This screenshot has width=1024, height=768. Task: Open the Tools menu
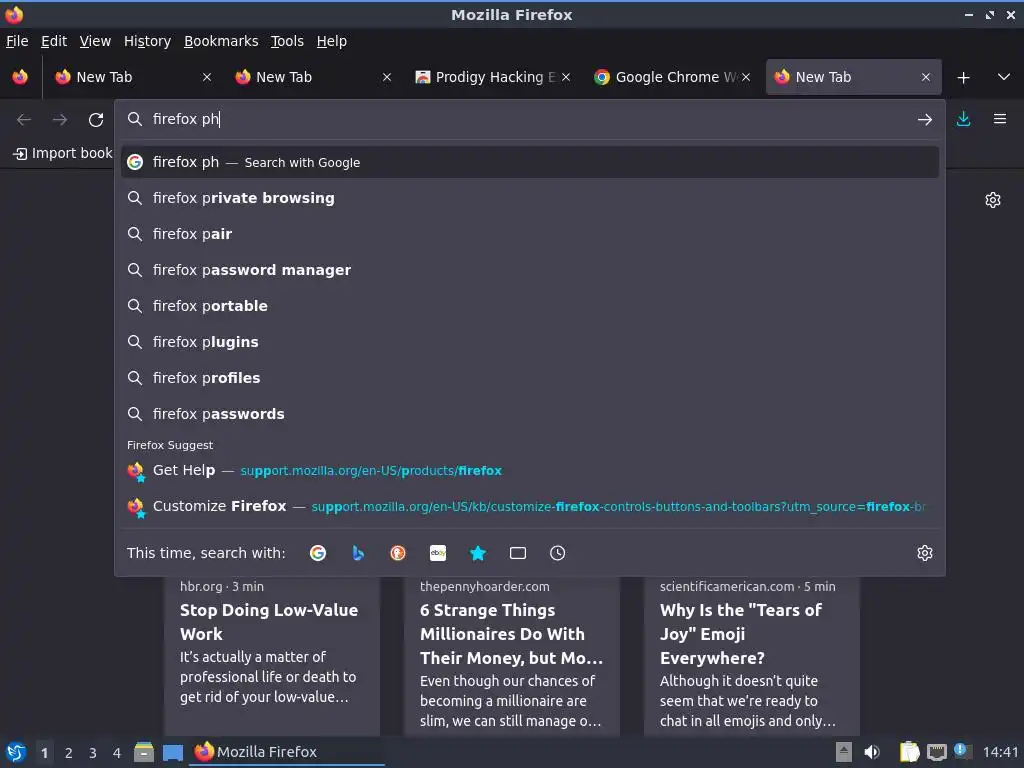point(287,41)
